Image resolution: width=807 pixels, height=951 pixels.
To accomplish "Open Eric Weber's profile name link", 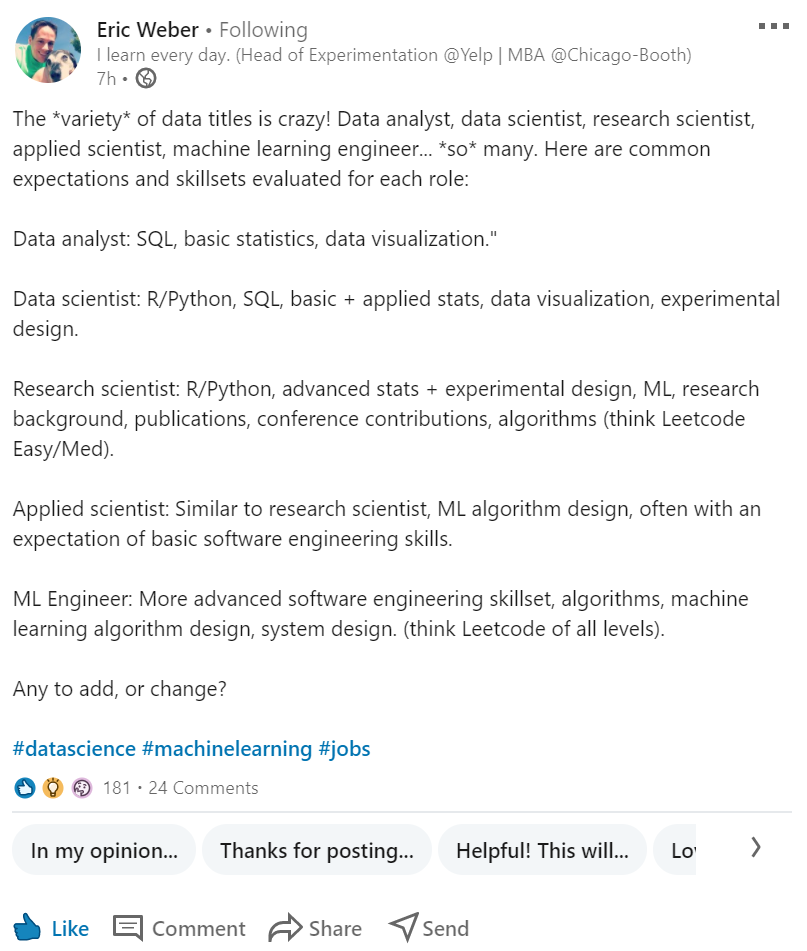I will (147, 30).
